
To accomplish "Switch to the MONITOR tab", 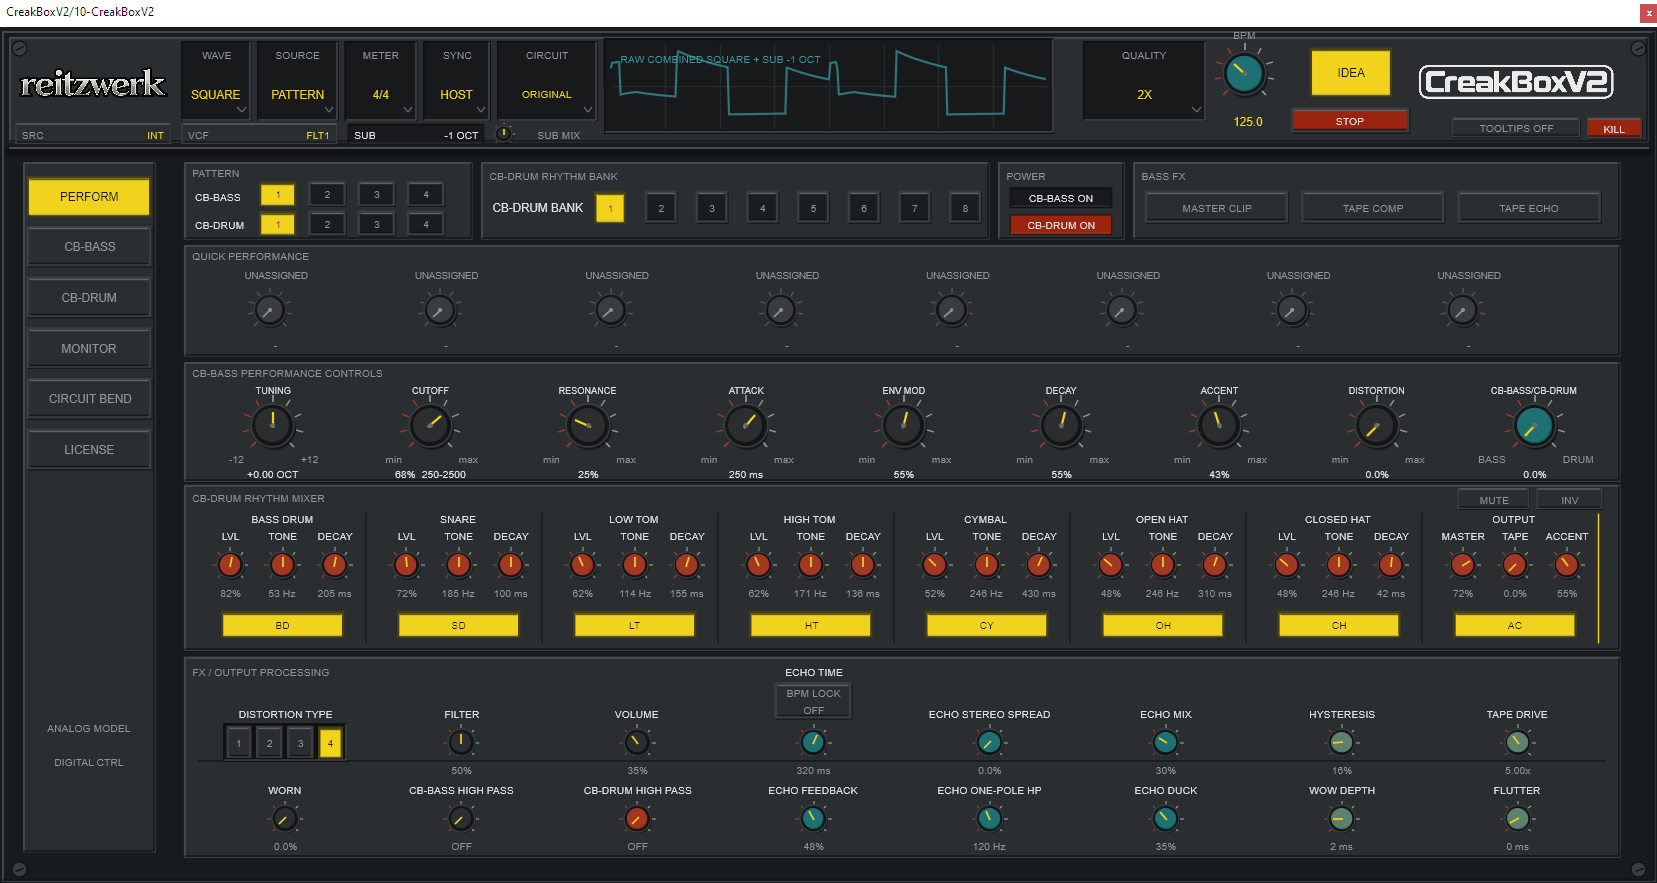I will tap(89, 349).
